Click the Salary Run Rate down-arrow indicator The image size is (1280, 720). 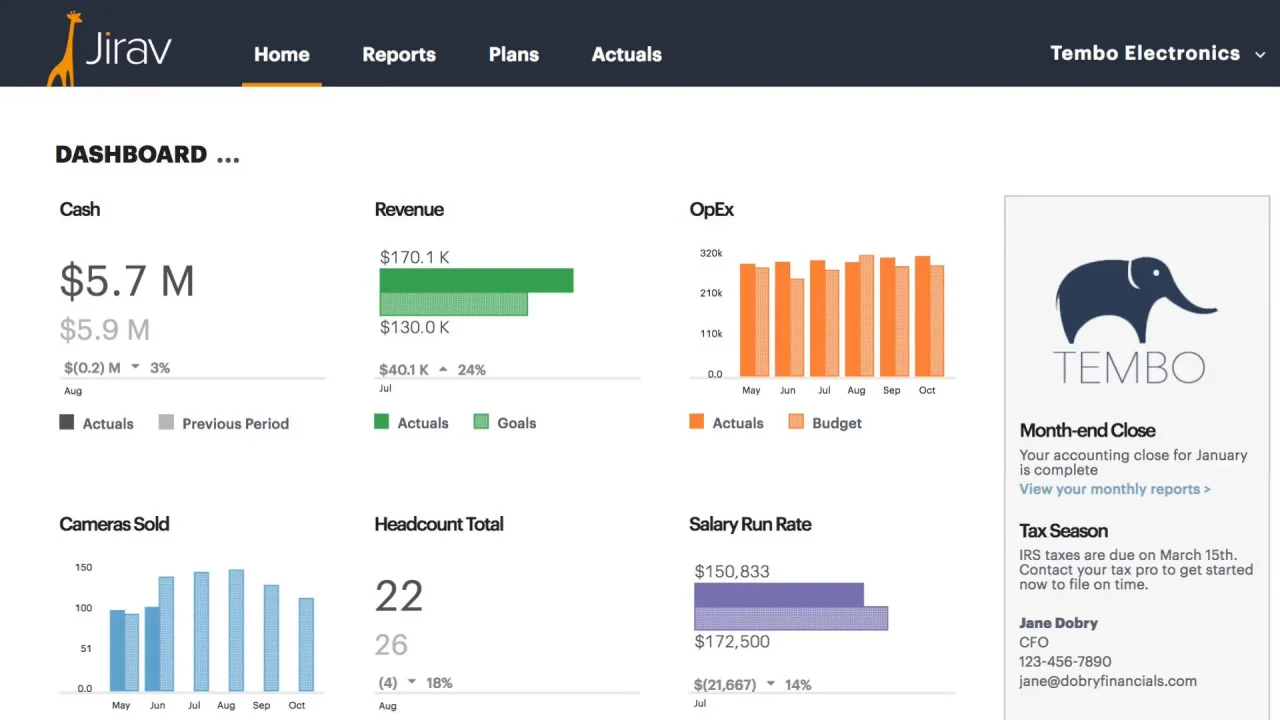[770, 685]
